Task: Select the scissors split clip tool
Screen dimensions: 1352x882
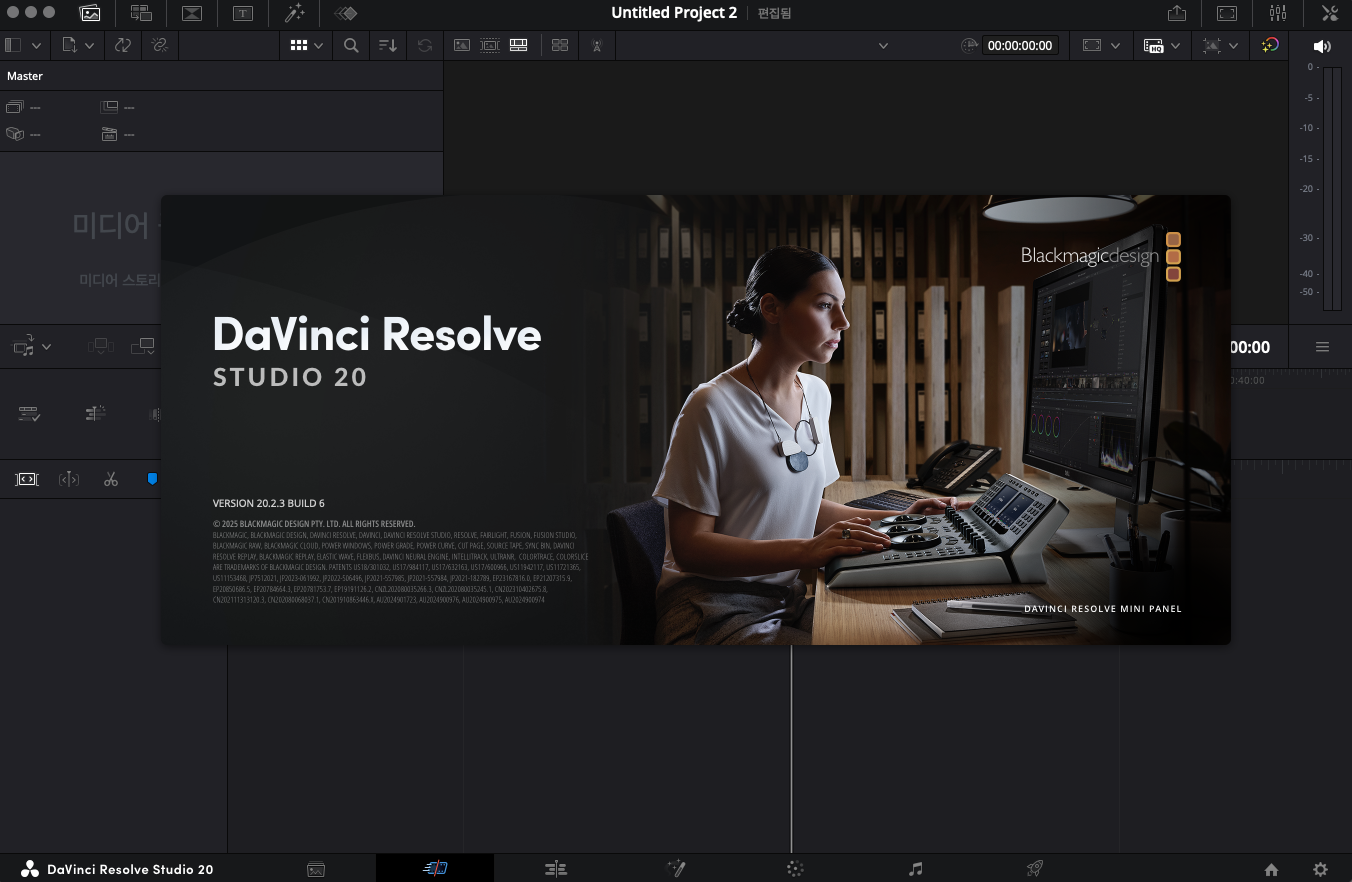Action: [x=111, y=479]
